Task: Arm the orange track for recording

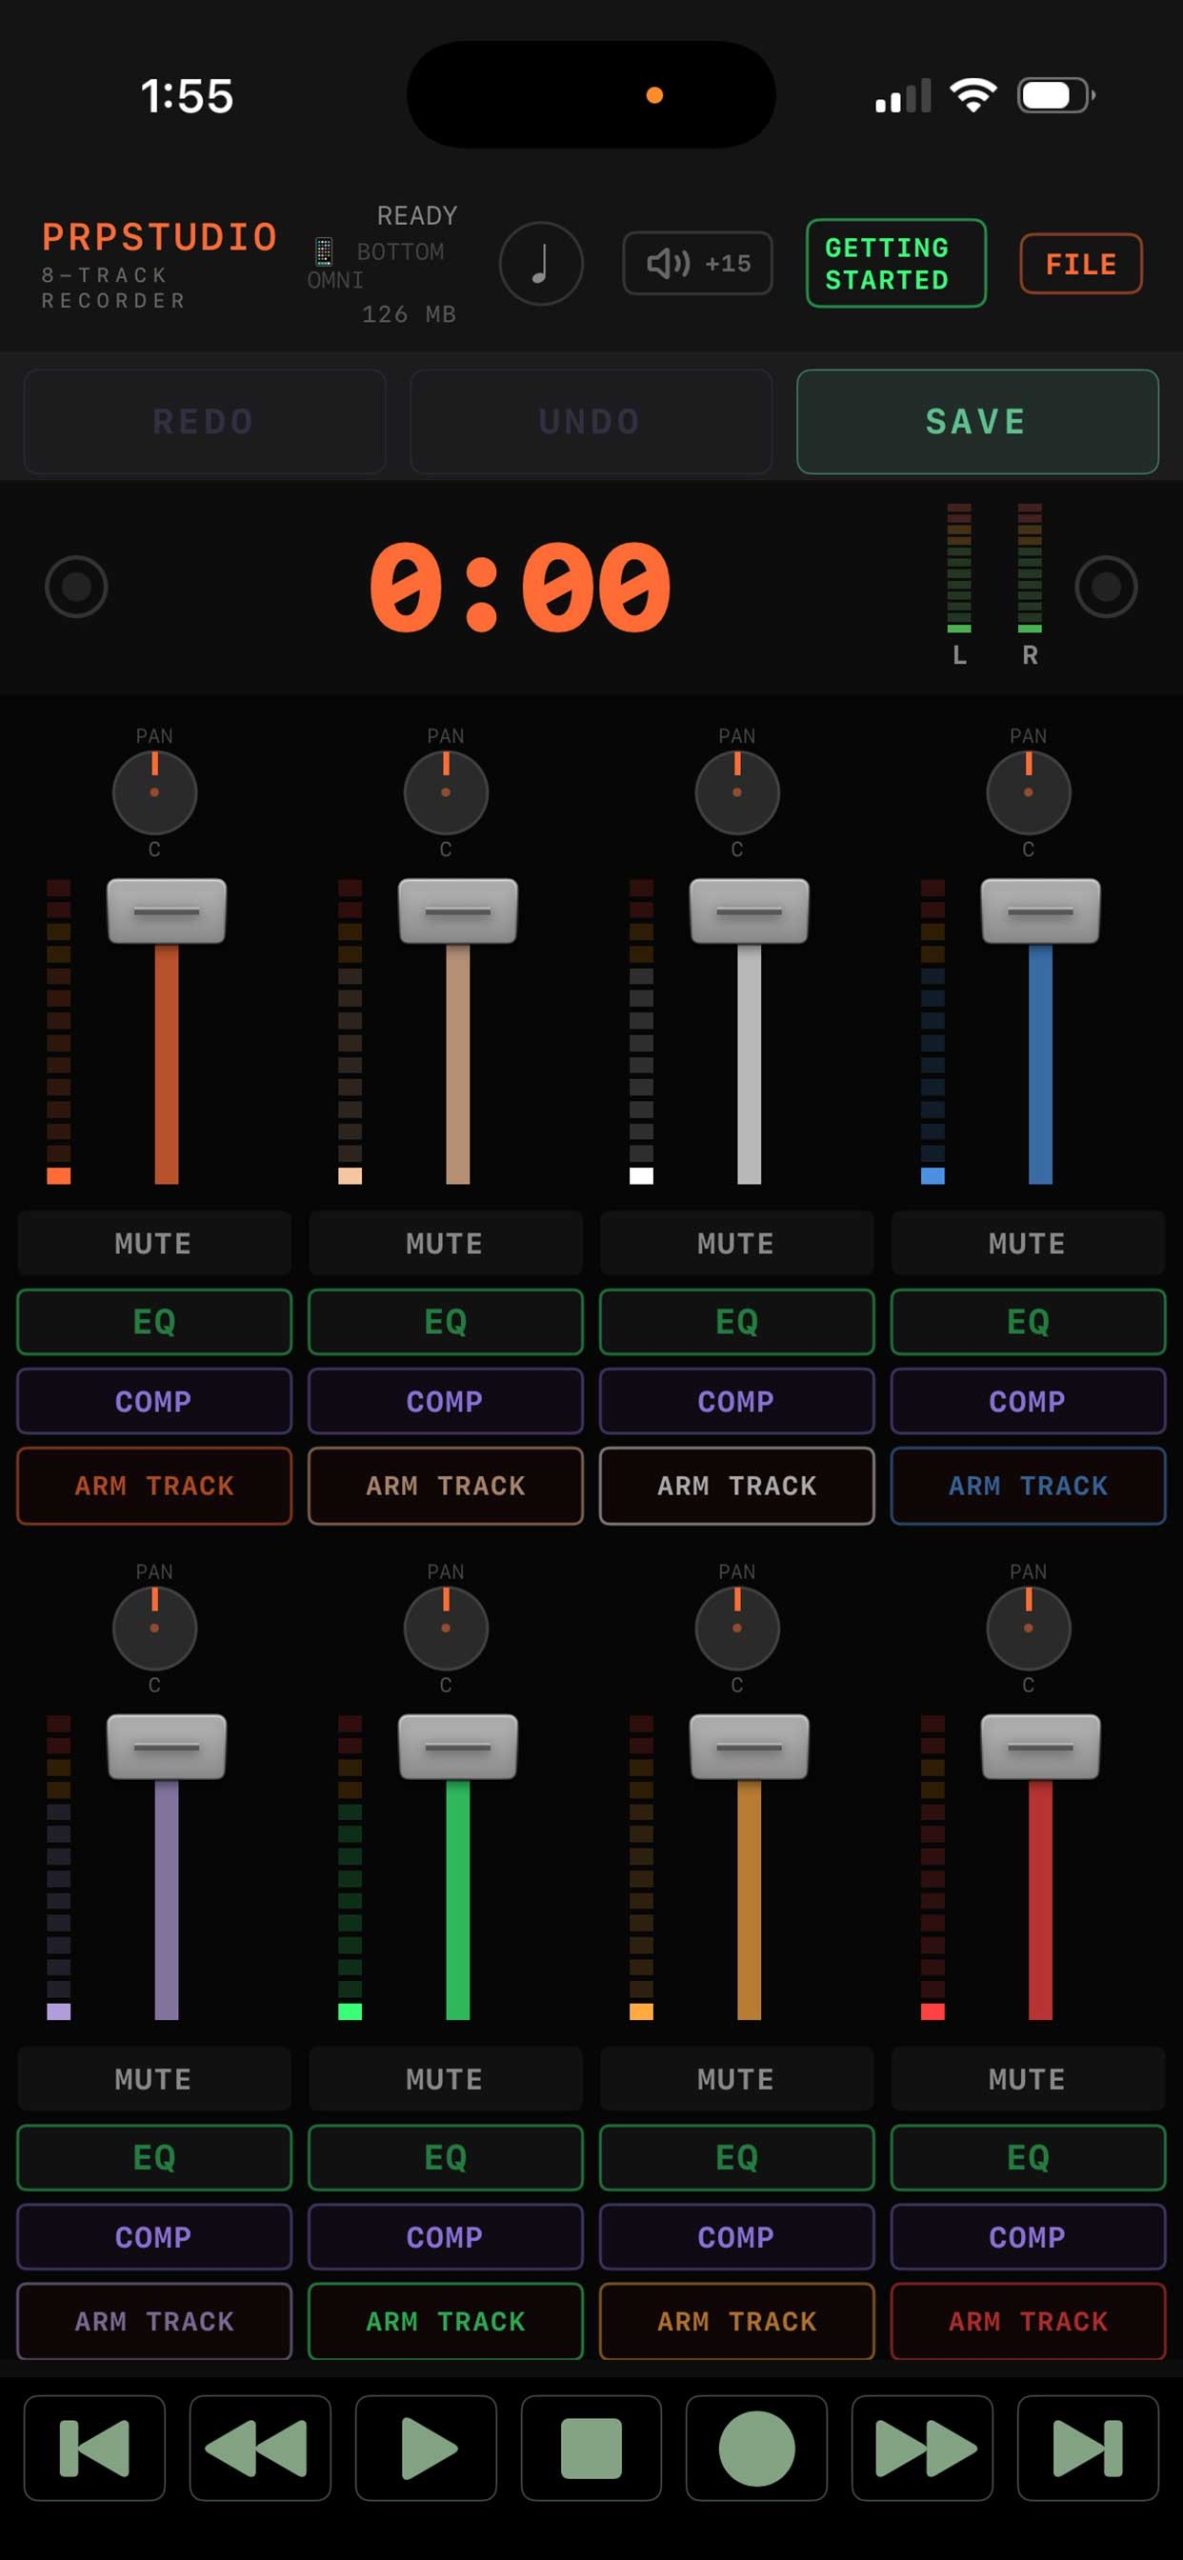Action: pos(154,1486)
